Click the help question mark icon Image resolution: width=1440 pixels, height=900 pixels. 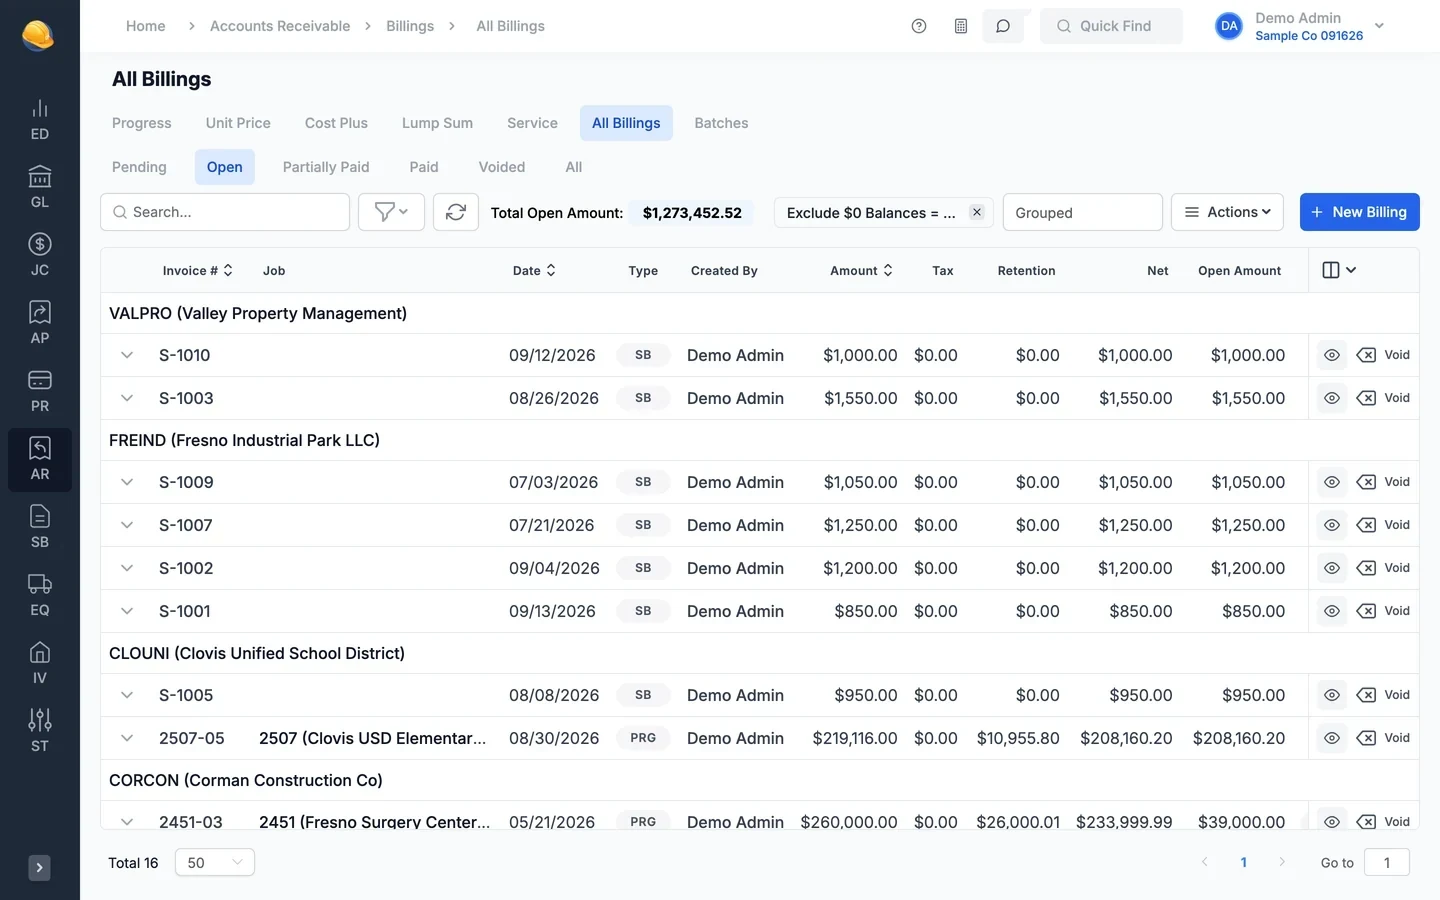click(x=919, y=26)
